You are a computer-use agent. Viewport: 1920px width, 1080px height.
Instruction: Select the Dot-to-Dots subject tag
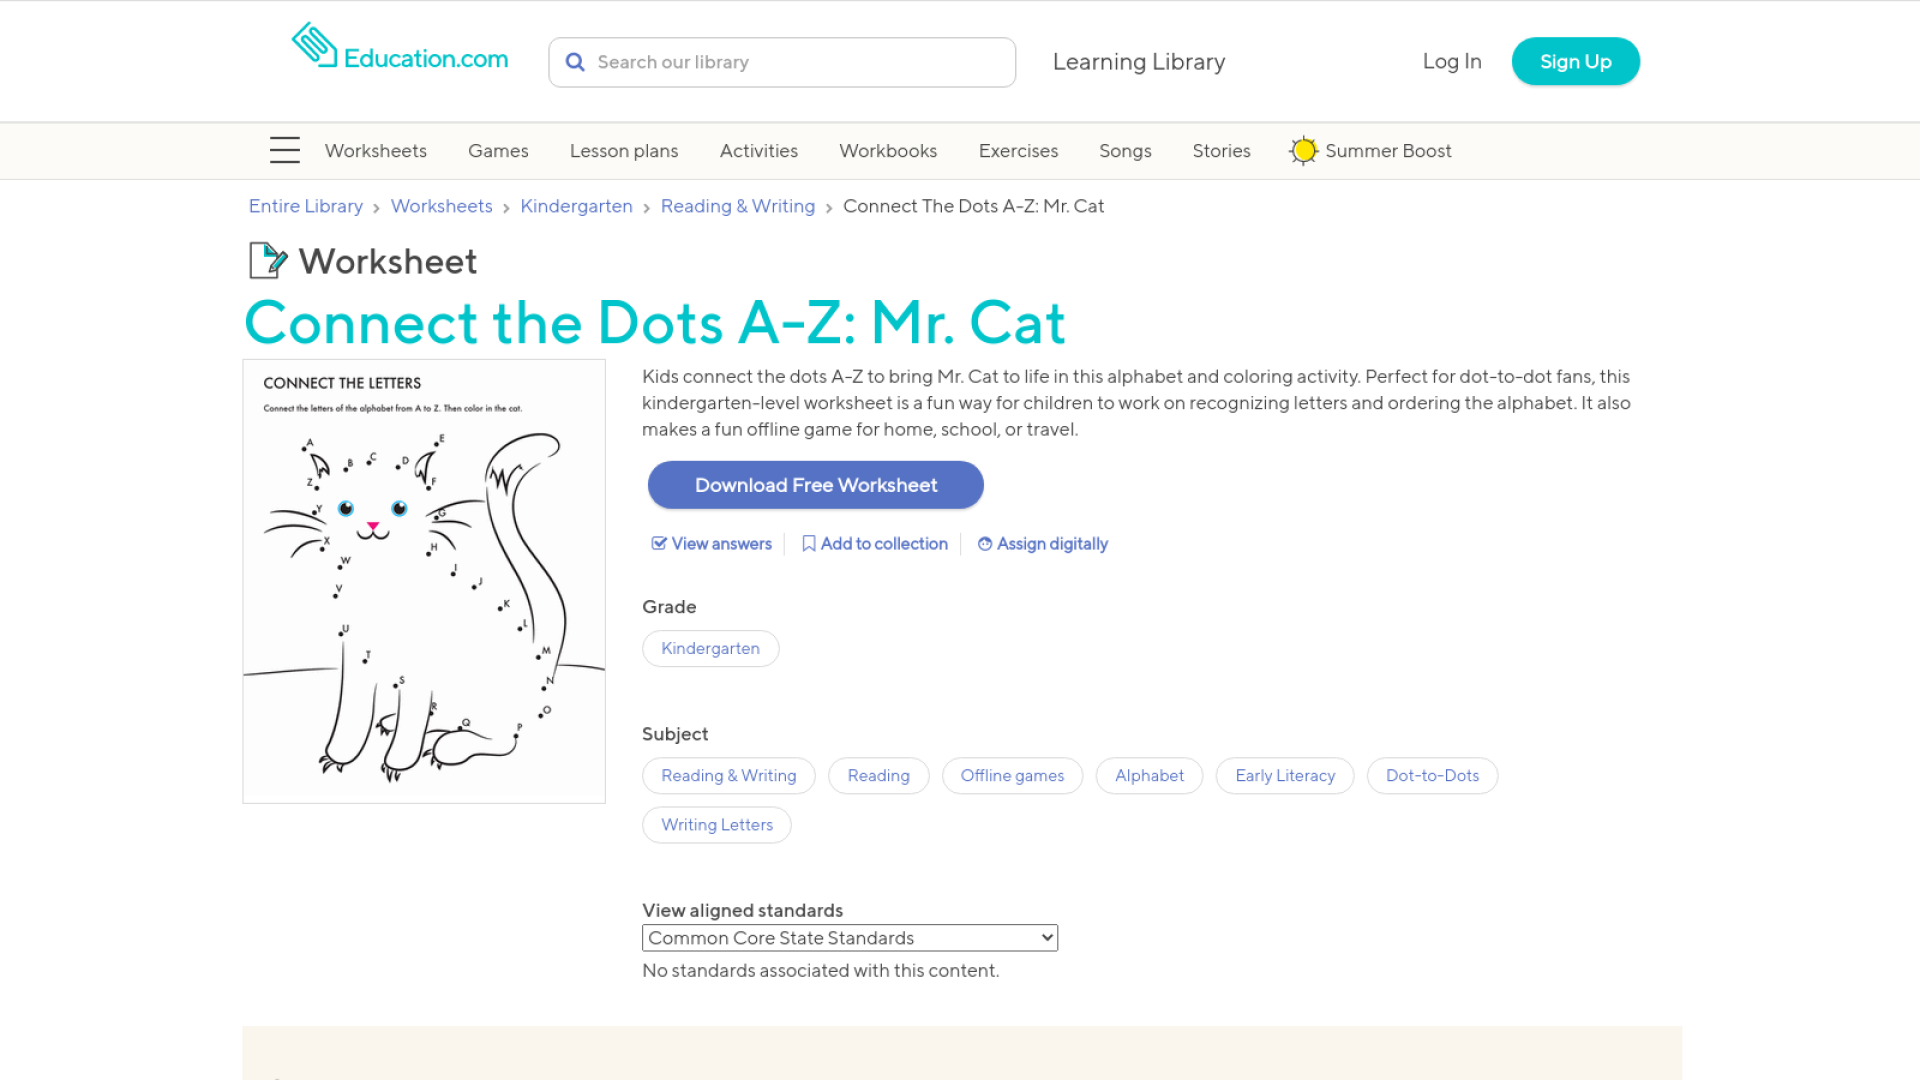[x=1432, y=776]
